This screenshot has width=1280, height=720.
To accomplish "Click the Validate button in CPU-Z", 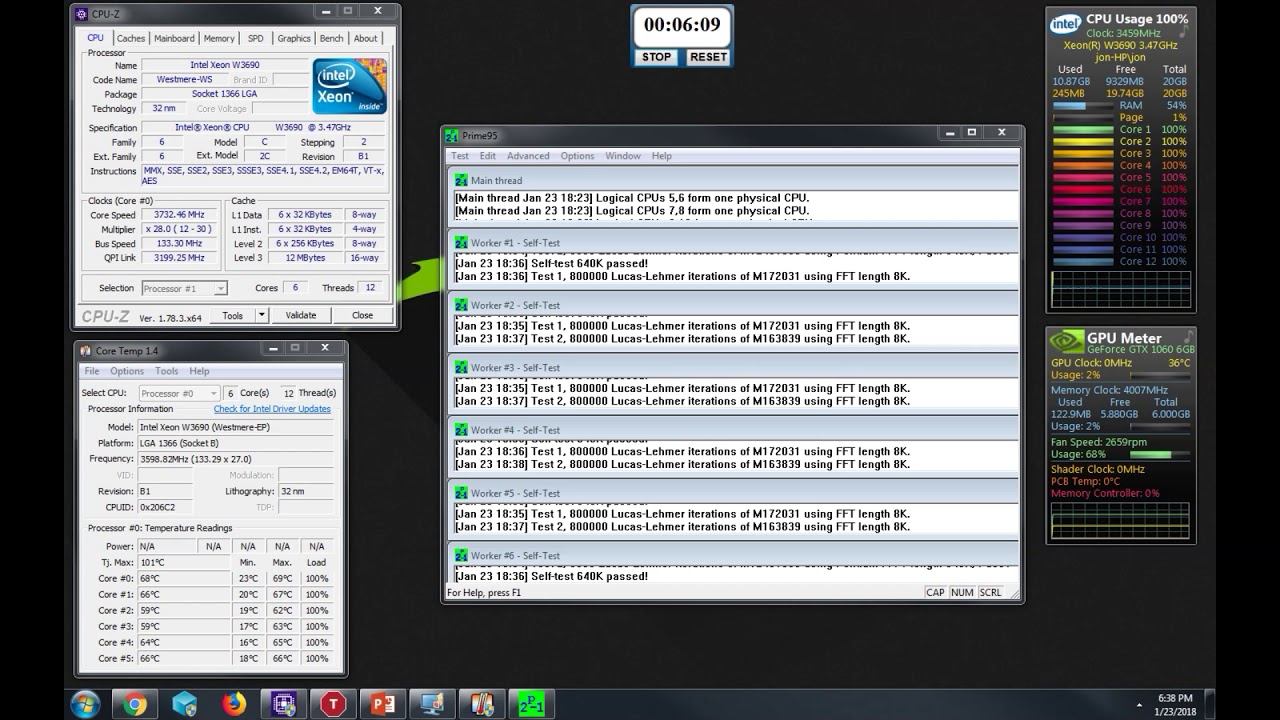I will click(x=301, y=315).
